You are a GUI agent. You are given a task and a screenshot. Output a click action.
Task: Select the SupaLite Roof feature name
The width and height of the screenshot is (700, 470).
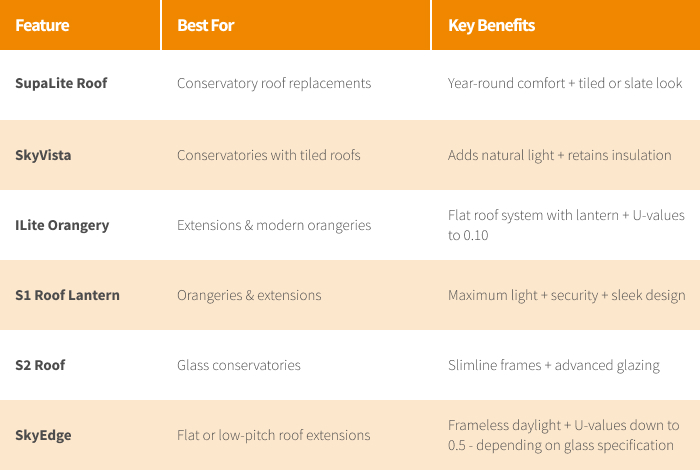point(61,83)
